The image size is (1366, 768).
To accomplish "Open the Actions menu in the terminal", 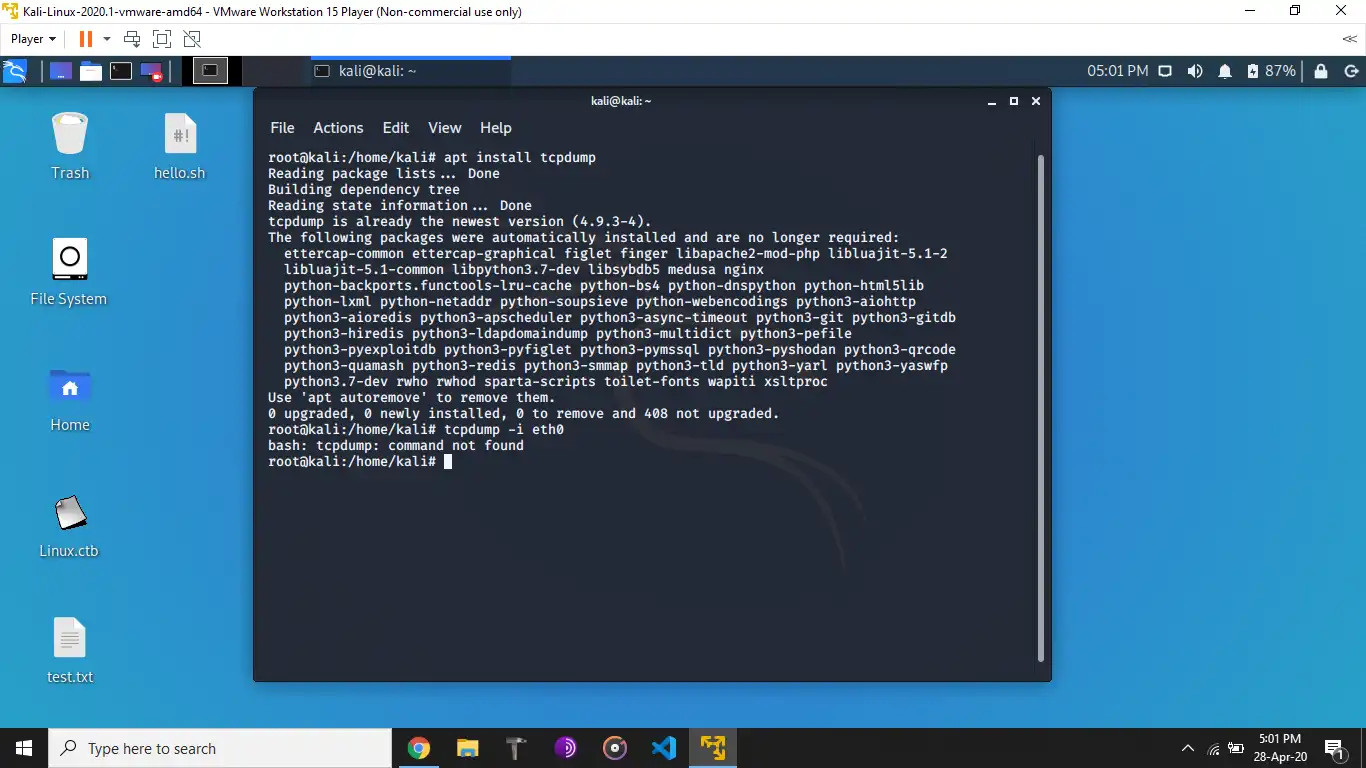I will (338, 128).
